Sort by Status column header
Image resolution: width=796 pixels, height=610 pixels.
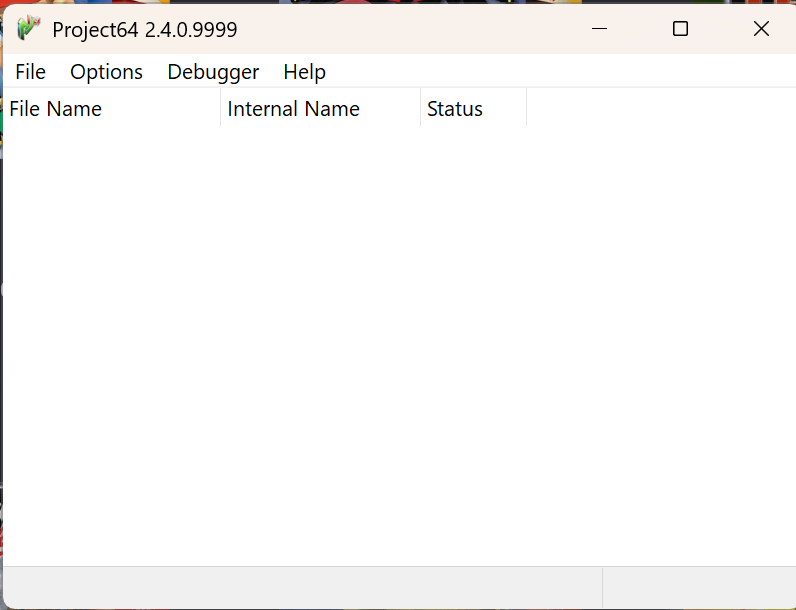(473, 109)
